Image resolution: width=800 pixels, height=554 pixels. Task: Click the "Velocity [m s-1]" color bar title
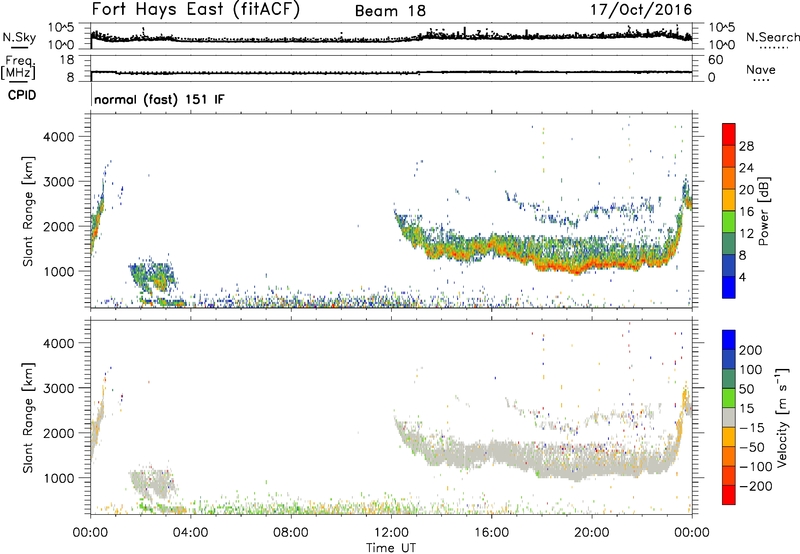(782, 418)
